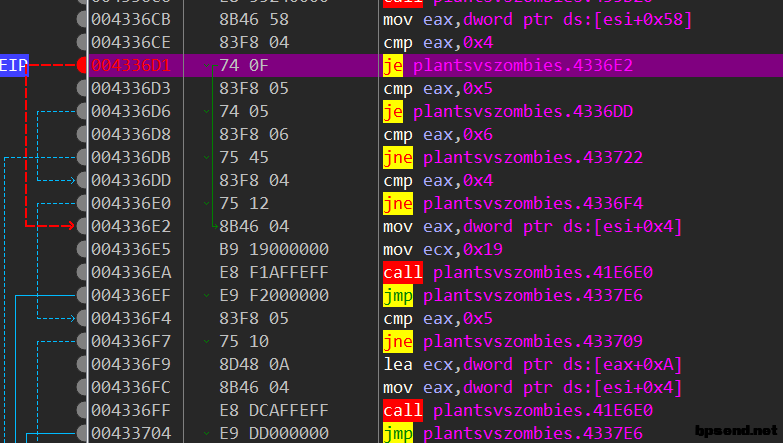This screenshot has width=783, height=443.
Task: Click bytes 'B9 19000000'
Action: 274,249
